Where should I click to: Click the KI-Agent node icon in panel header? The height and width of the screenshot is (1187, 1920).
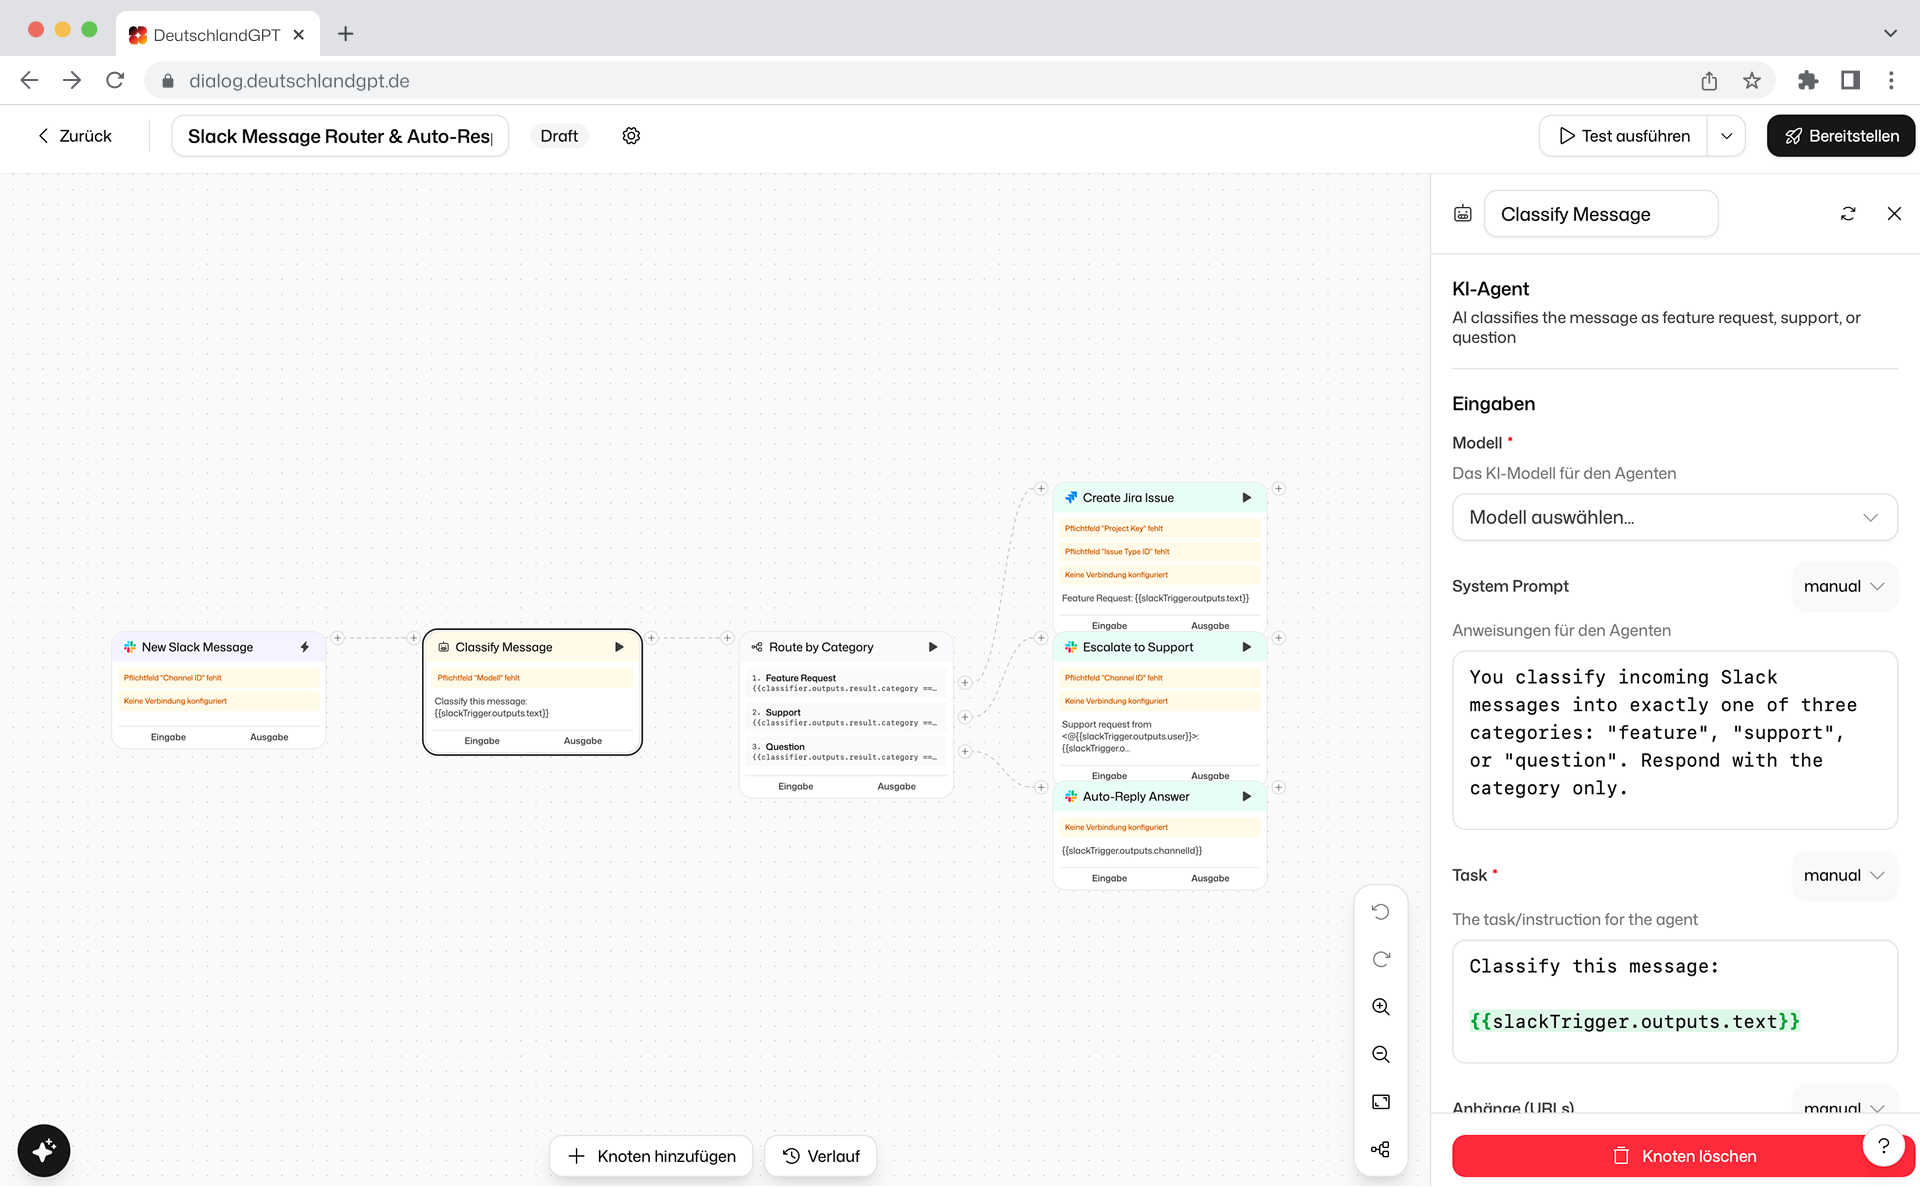pos(1463,214)
